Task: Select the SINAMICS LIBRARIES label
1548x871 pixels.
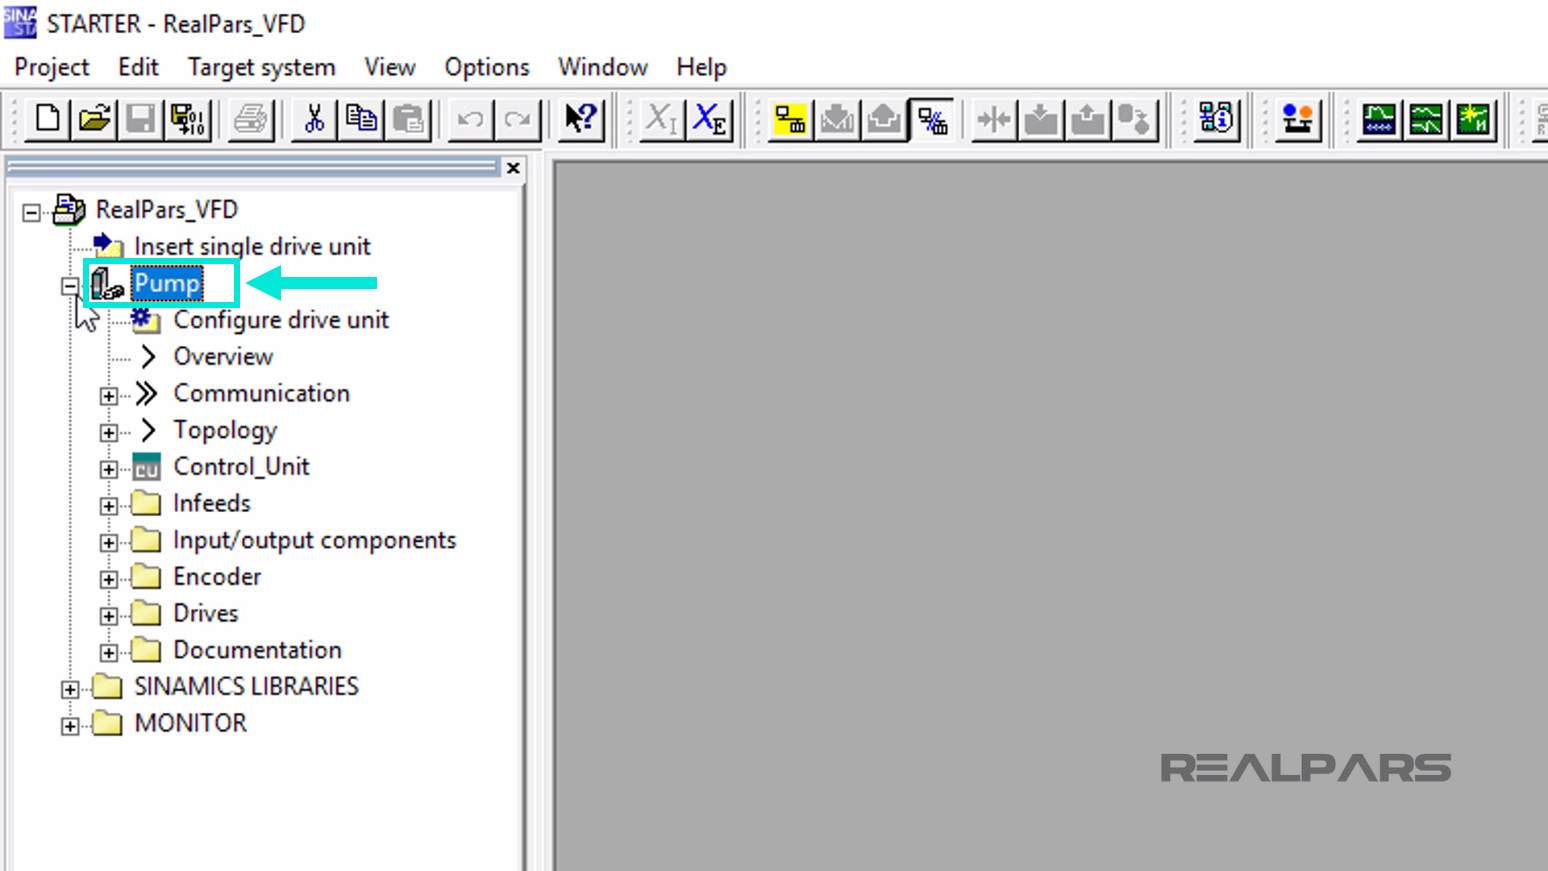Action: click(246, 686)
